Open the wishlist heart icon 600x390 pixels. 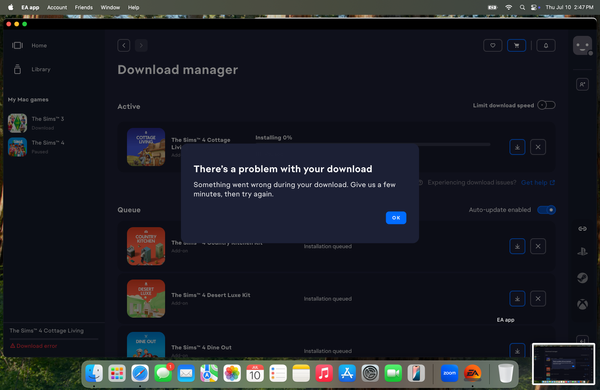coord(492,46)
